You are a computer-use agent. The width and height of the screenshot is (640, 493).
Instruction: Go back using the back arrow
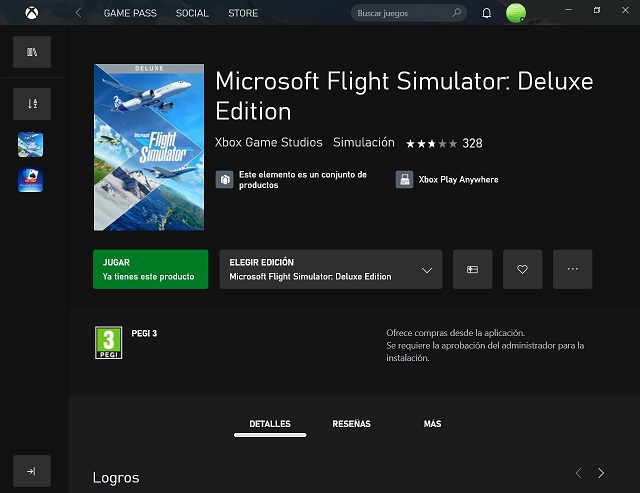click(x=78, y=13)
